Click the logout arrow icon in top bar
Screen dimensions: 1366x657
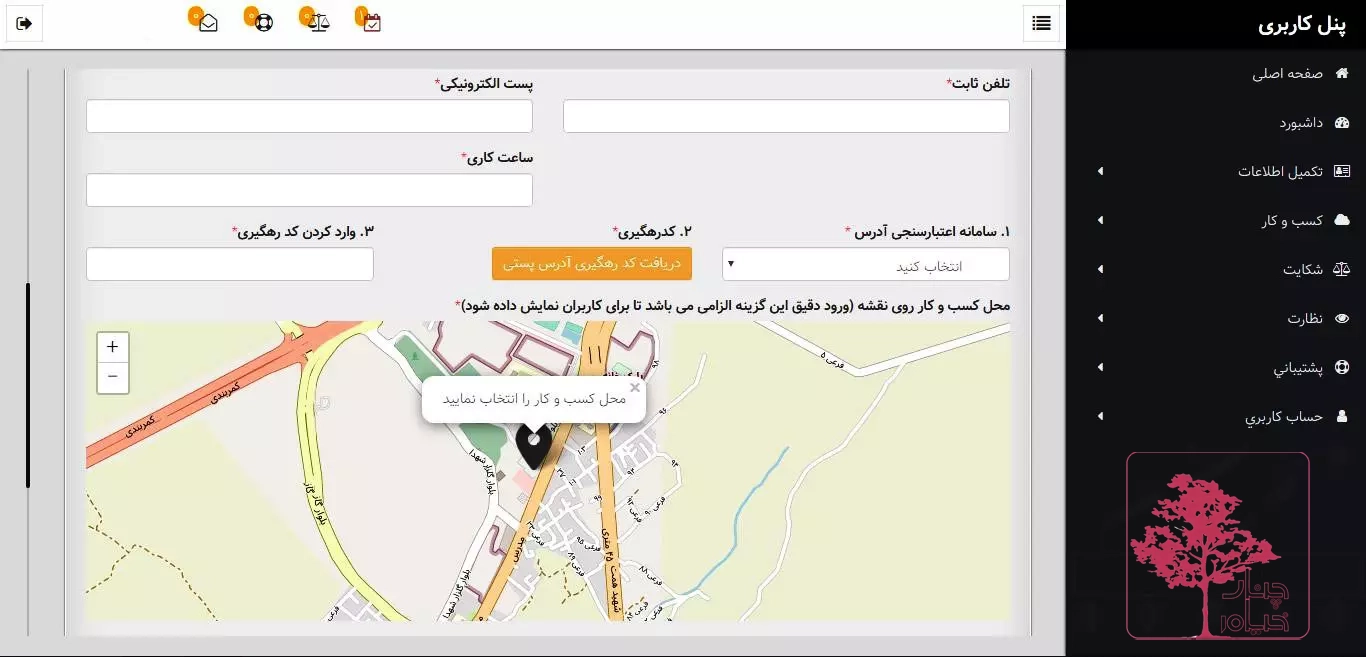click(24, 23)
